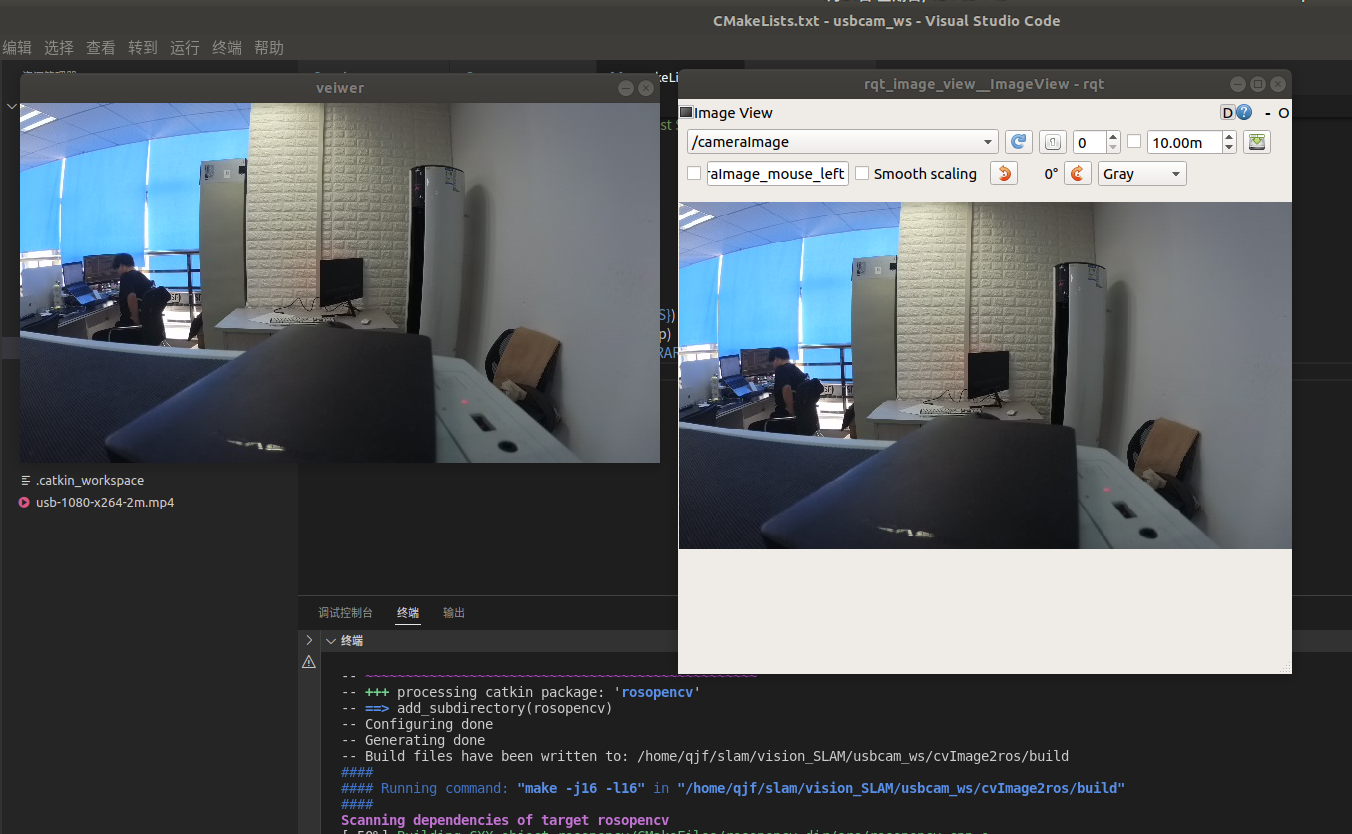Screen dimensions: 1352x834
Task: Click the 0° rotation label in rqt
Action: [x=1051, y=174]
